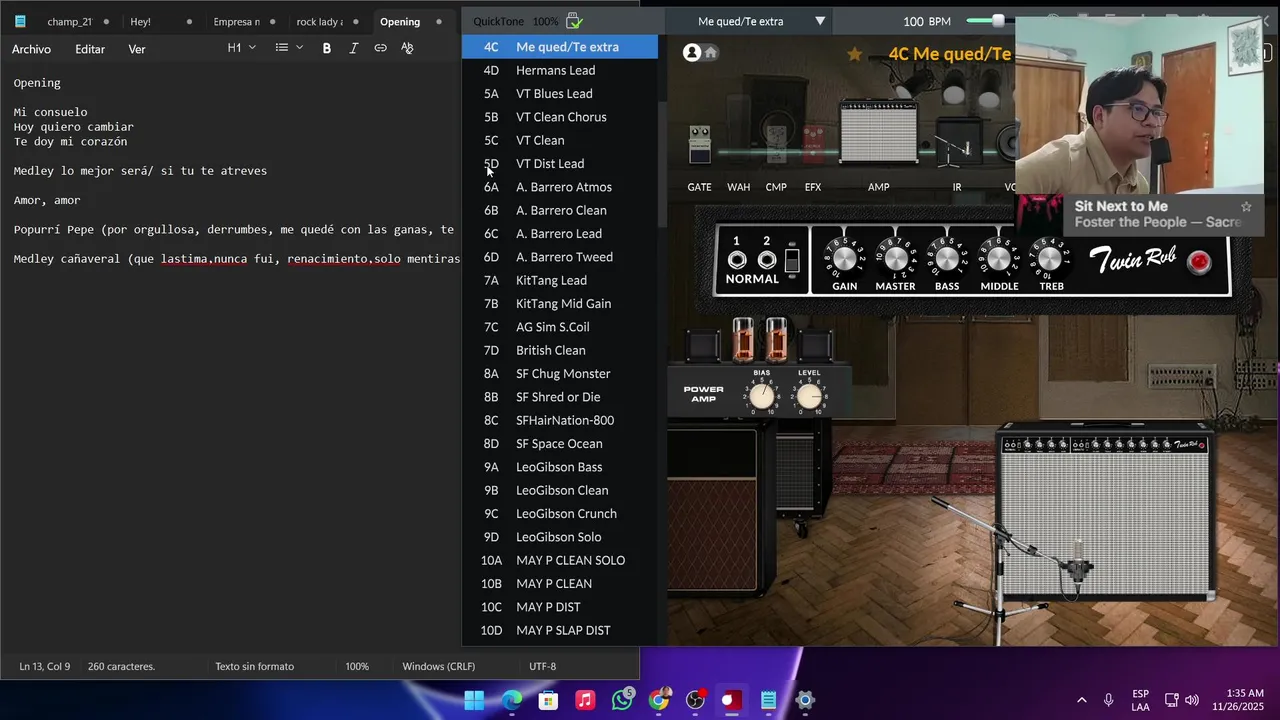Open Notepad from taskbar
The width and height of the screenshot is (1280, 720).
tap(768, 700)
